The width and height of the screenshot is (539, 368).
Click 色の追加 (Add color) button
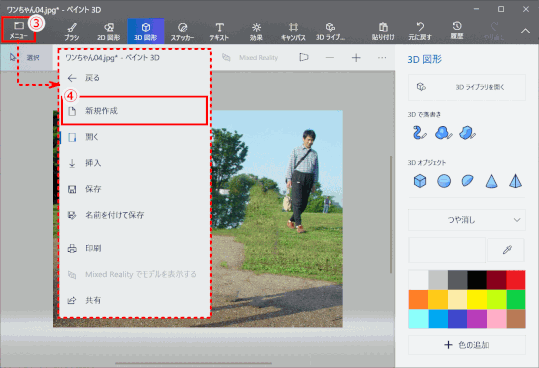coord(467,345)
